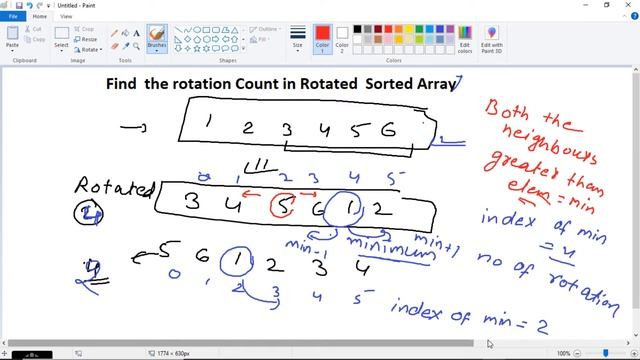Image resolution: width=640 pixels, height=360 pixels.
Task: Click the Save icon in the quick access toolbar
Action: pyautogui.click(x=19, y=5)
